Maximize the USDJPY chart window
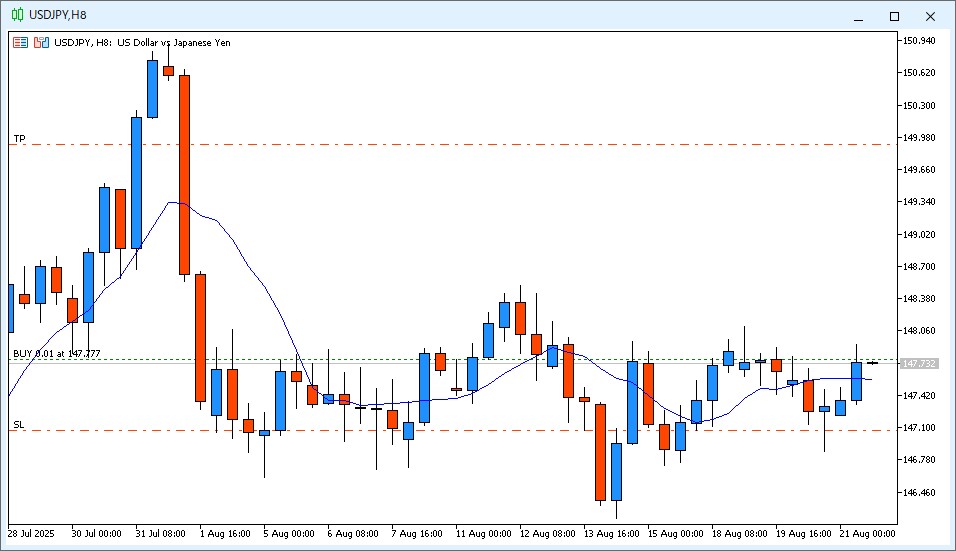The width and height of the screenshot is (956, 551). click(x=894, y=16)
